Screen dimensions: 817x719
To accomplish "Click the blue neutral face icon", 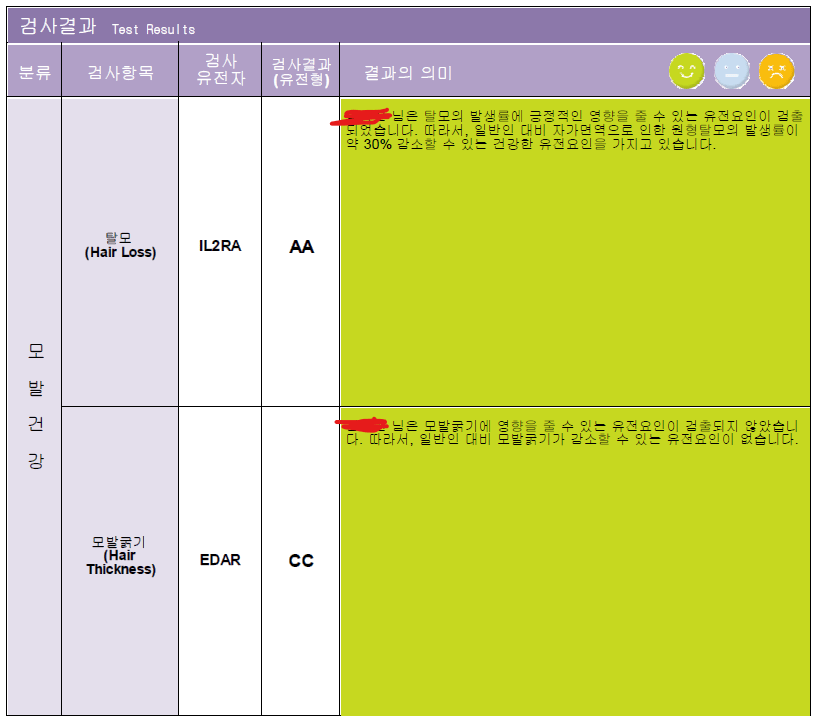I will (732, 71).
